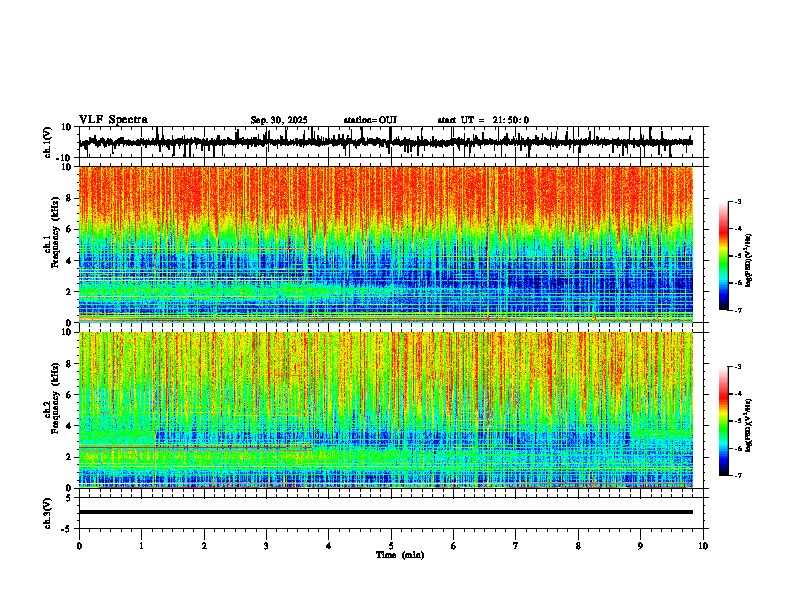This screenshot has height=612, width=792.
Task: Click the ch.1 "Frequency (kHz)" axis label
Action: click(x=56, y=233)
